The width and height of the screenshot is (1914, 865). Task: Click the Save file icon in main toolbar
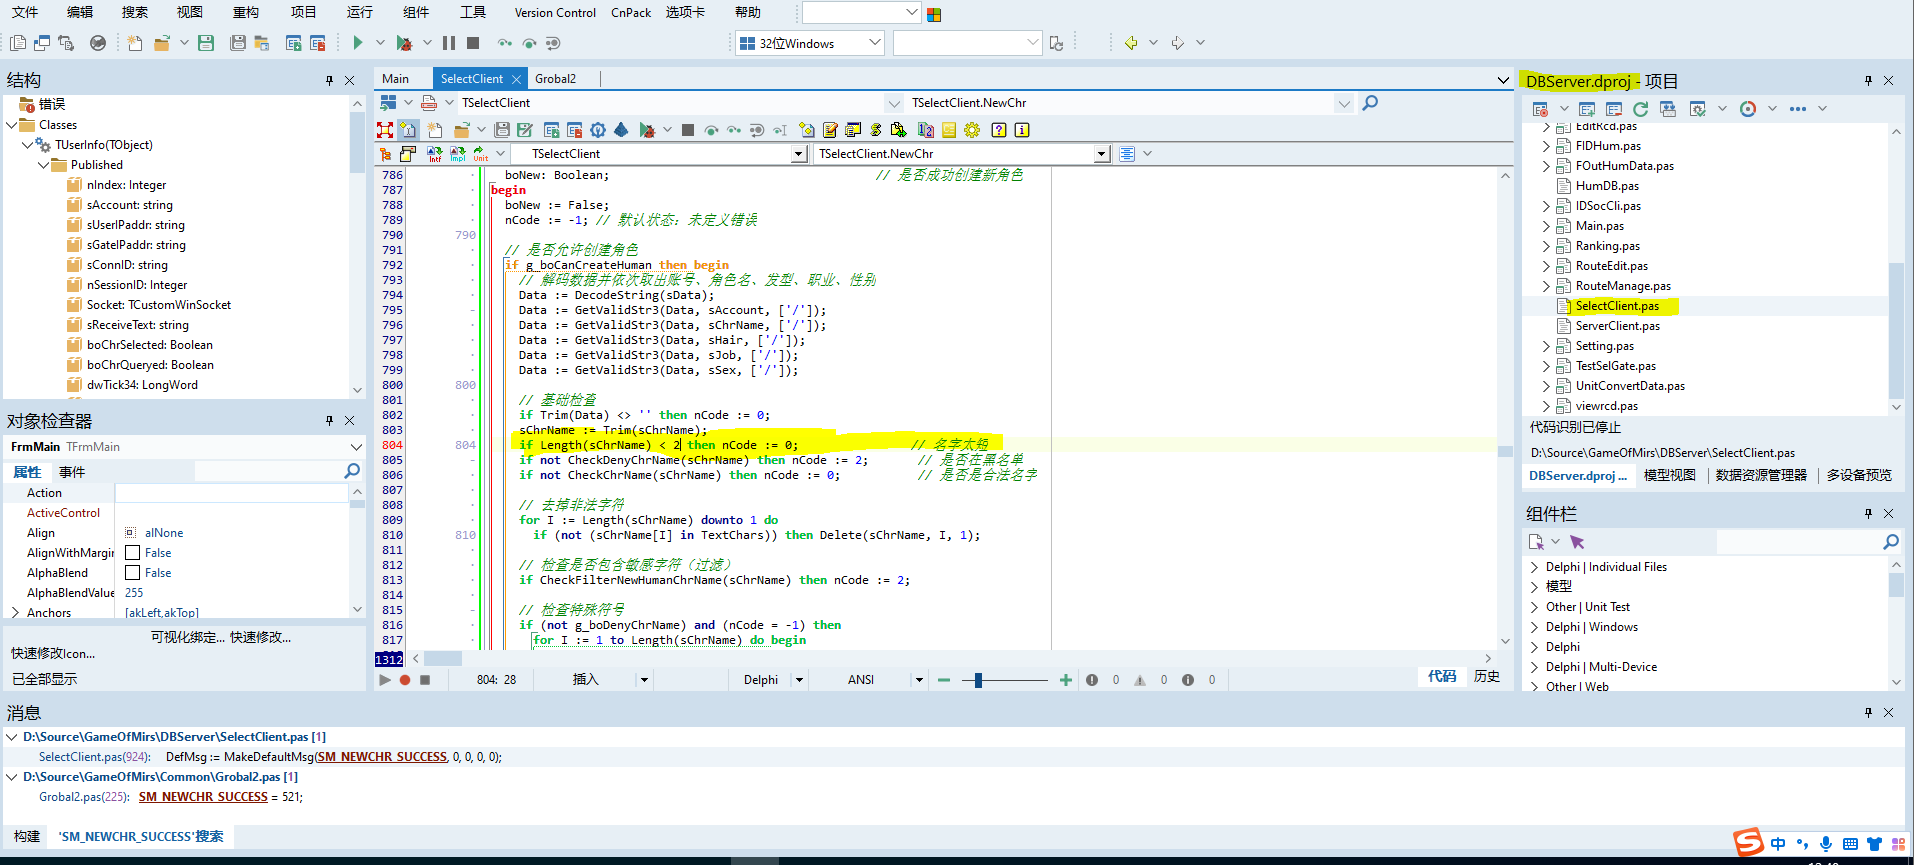pos(206,43)
